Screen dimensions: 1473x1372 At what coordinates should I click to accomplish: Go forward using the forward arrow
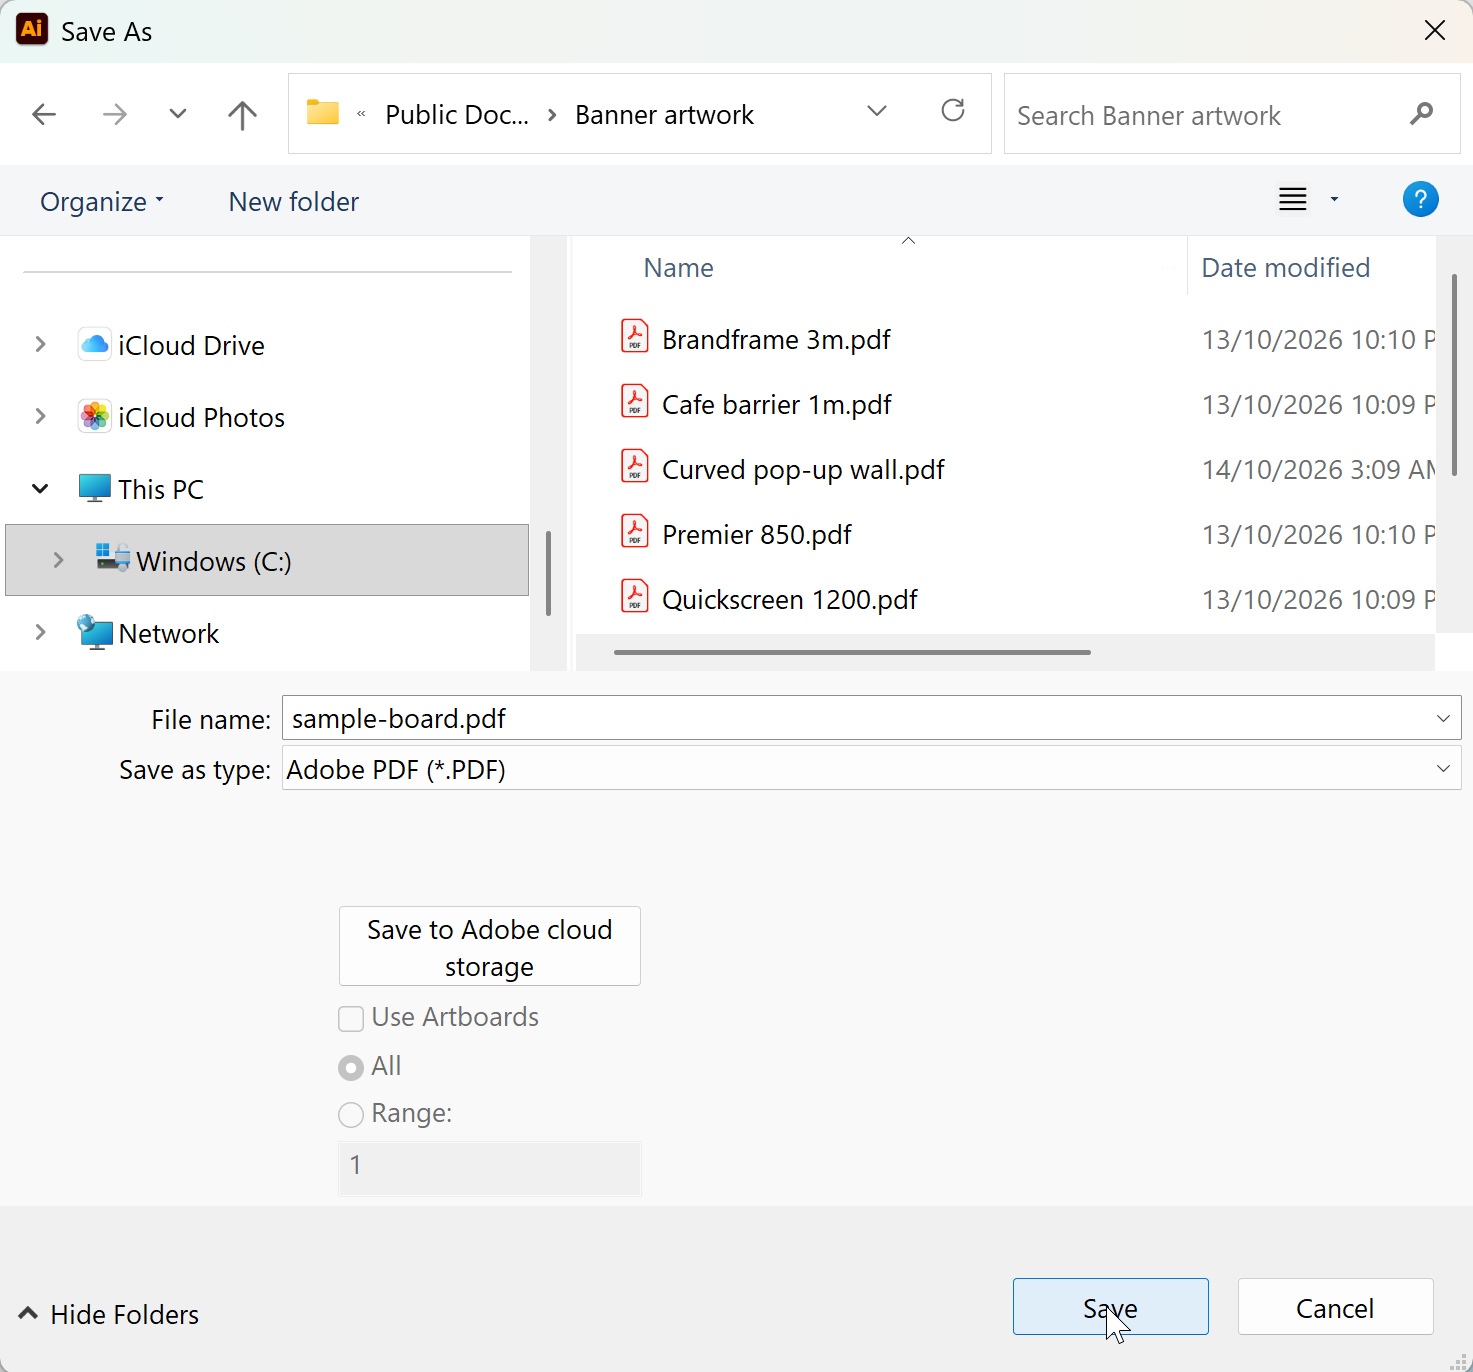(x=115, y=115)
